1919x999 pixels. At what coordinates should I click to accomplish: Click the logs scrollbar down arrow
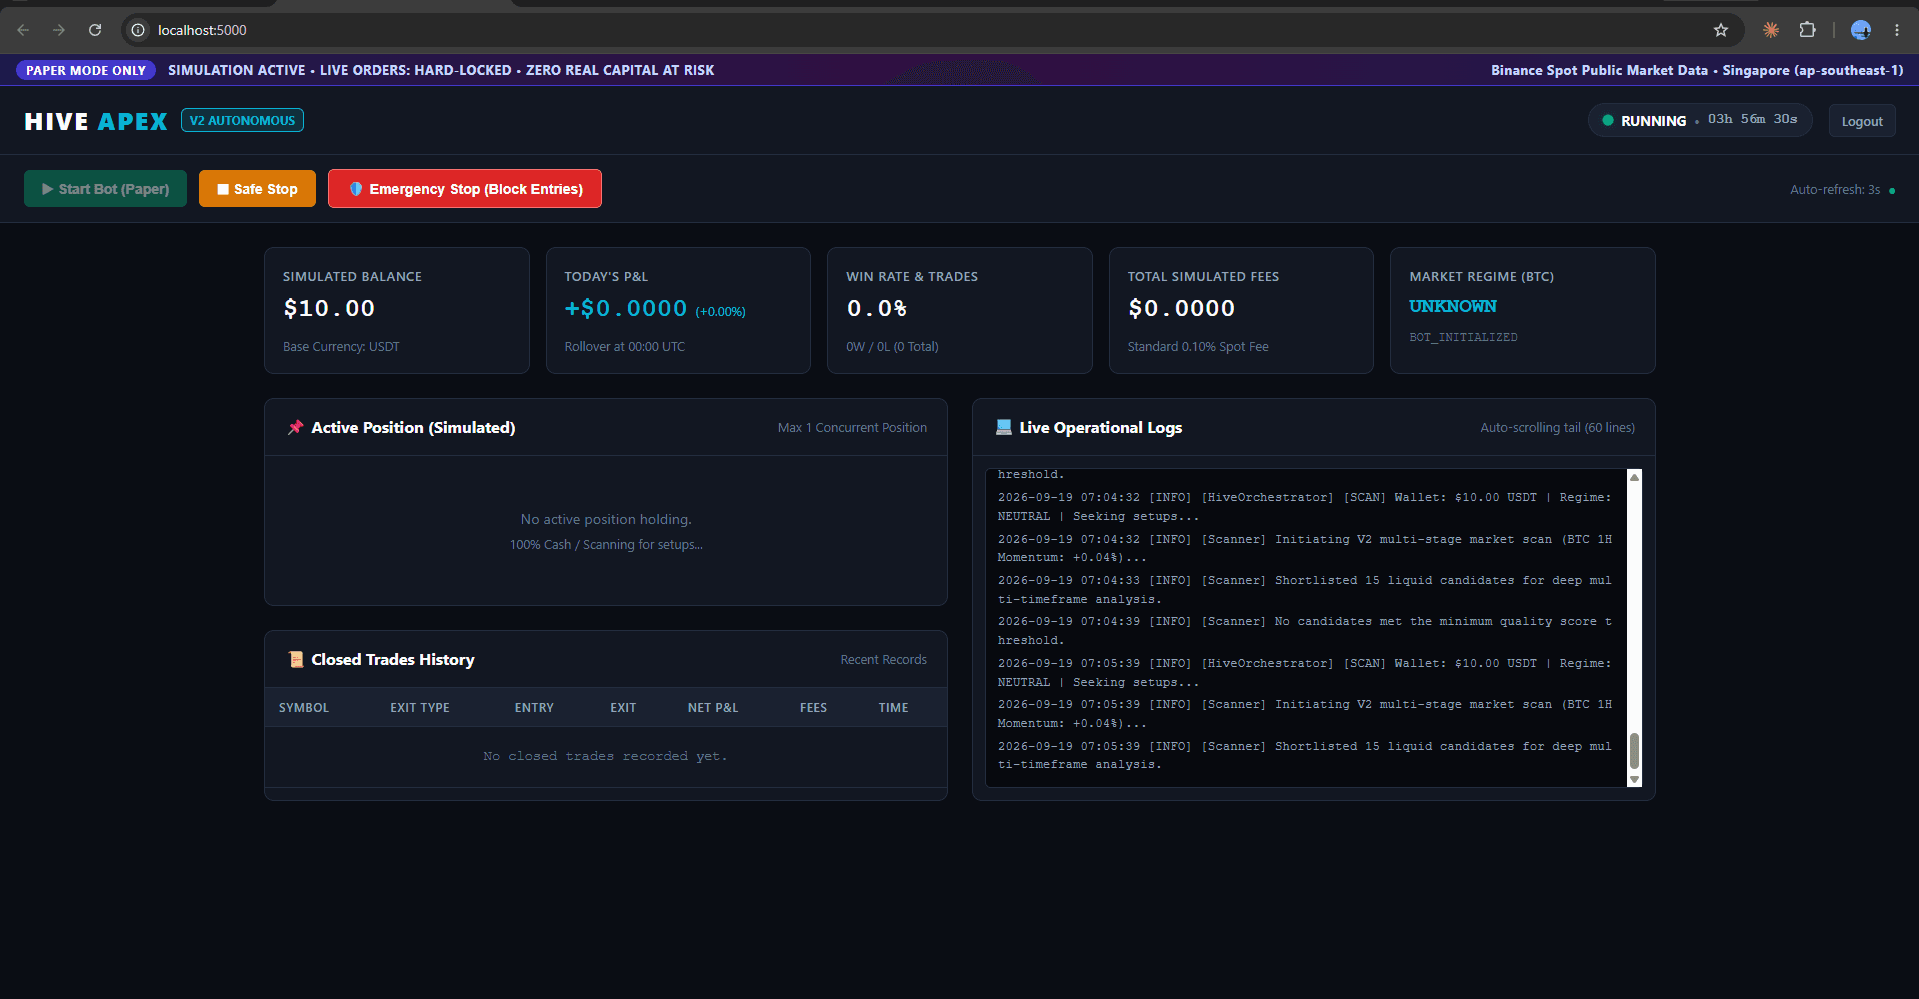coord(1635,780)
